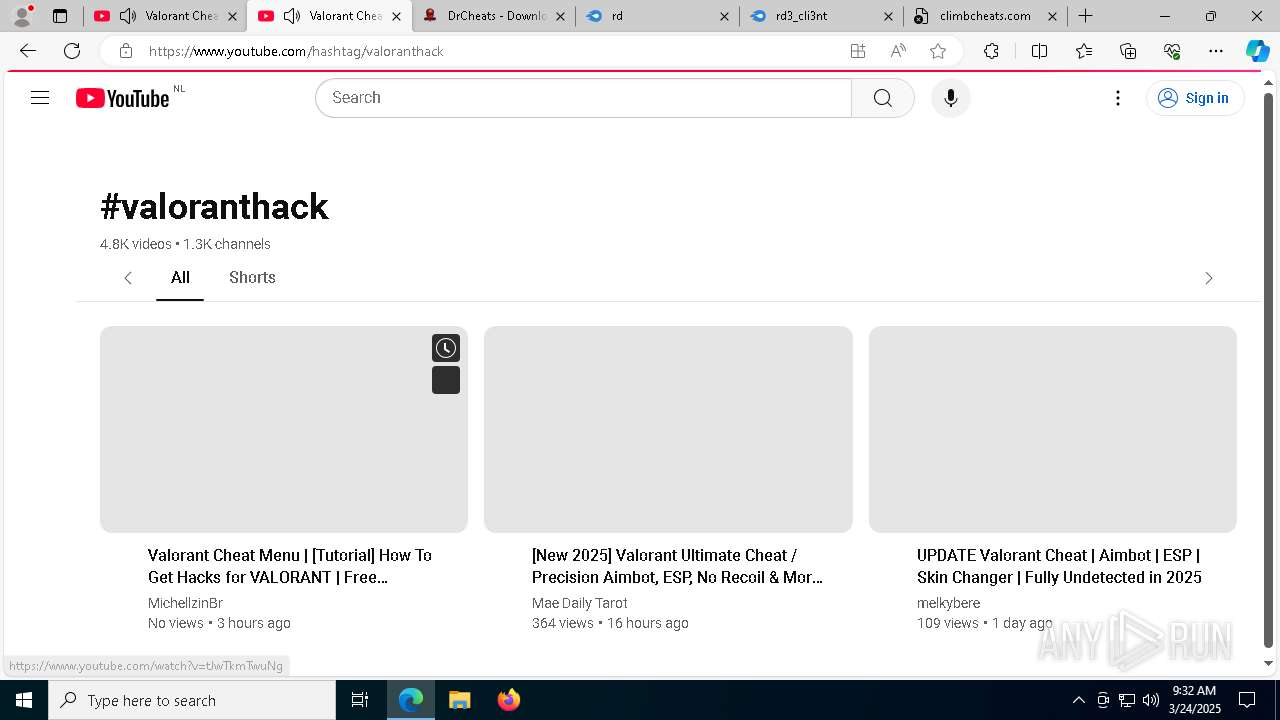Viewport: 1280px width, 720px height.
Task: Go back with browser back arrow
Action: click(x=28, y=51)
